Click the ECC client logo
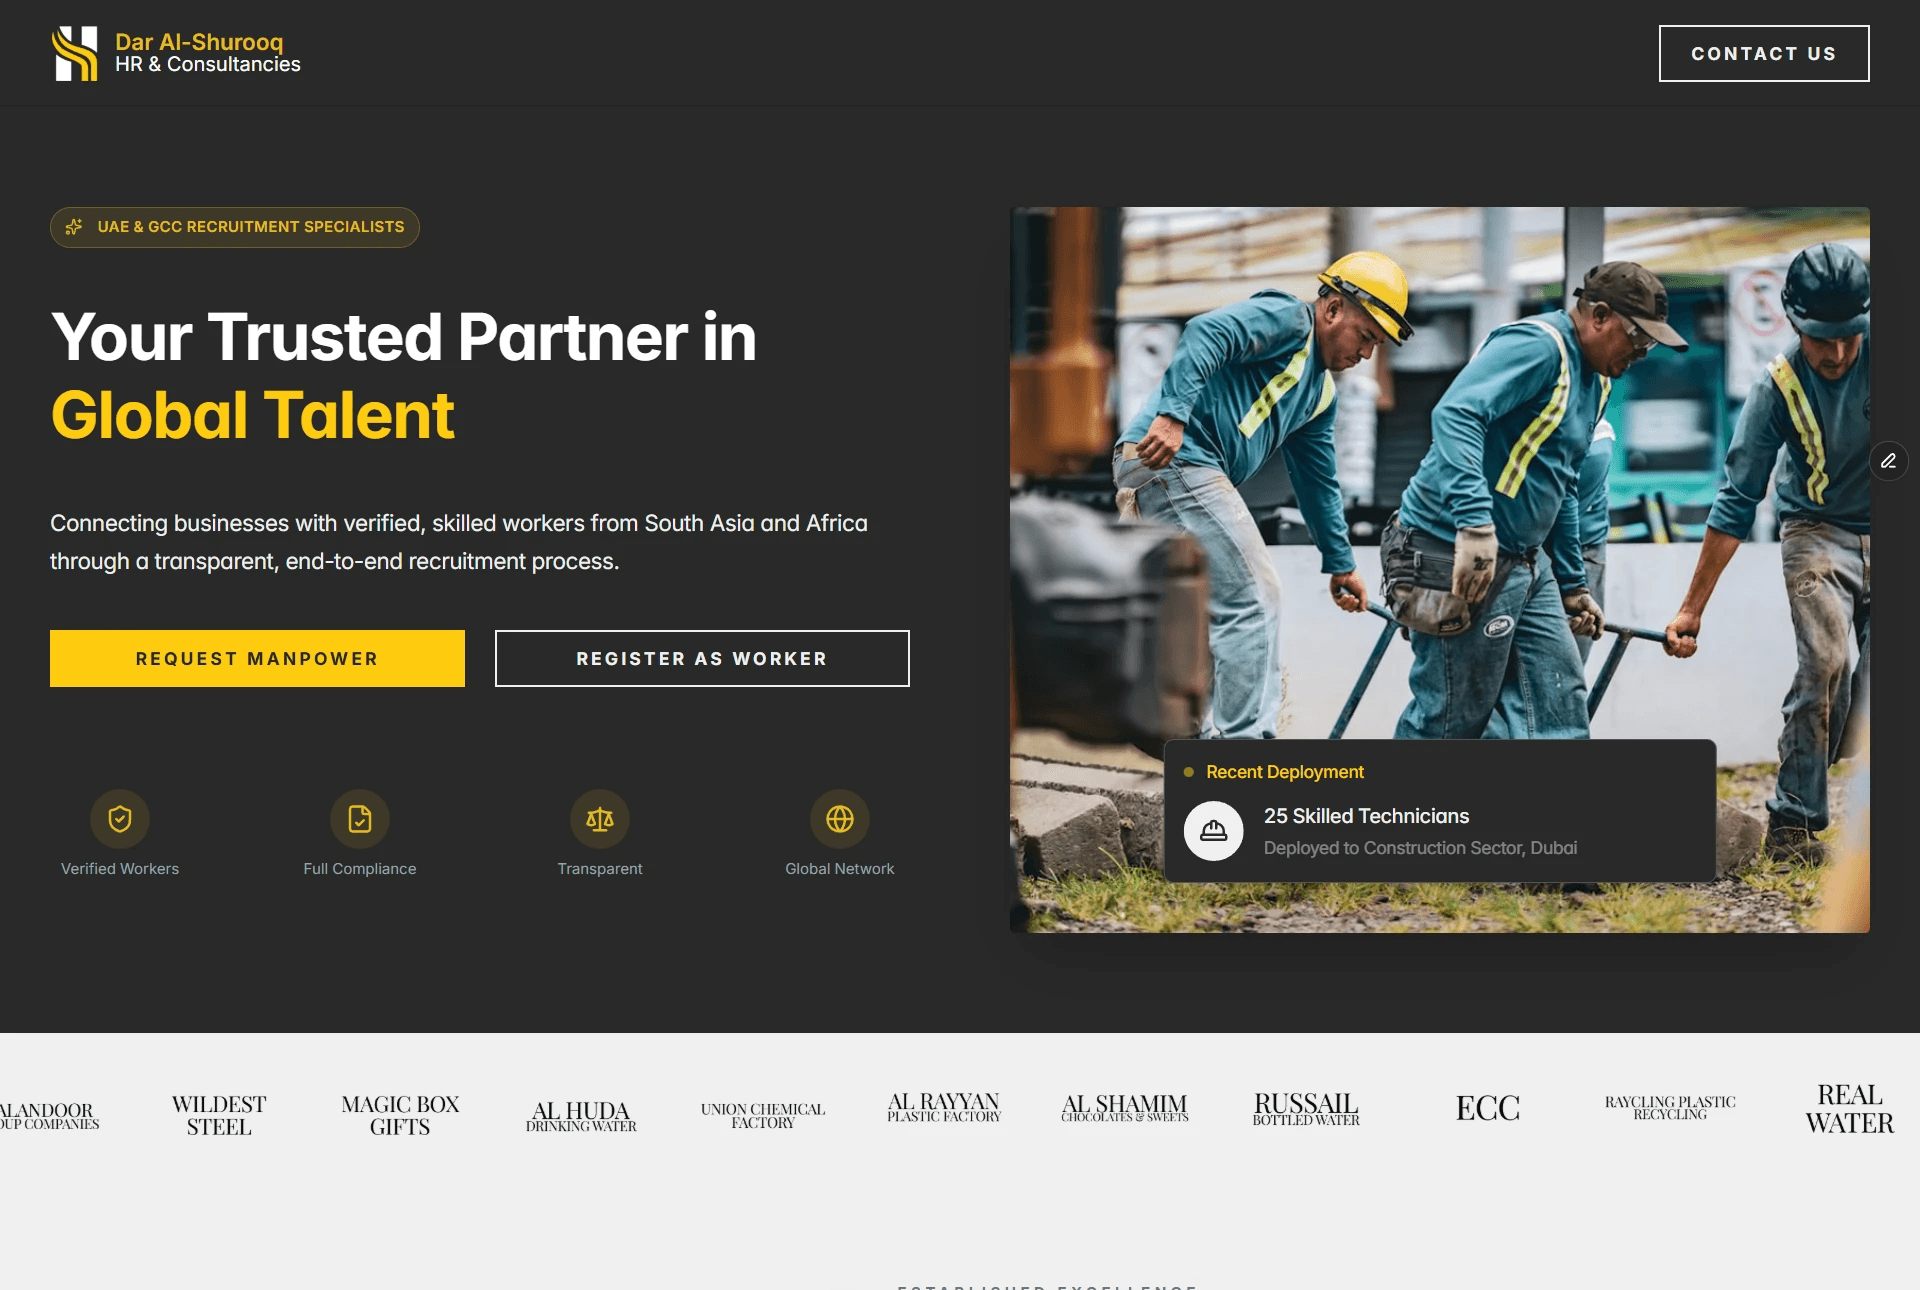 pos(1487,1108)
